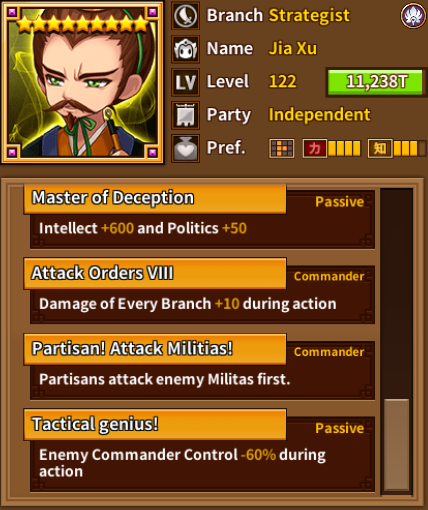Click the Pref. heart pouch icon

pos(186,148)
